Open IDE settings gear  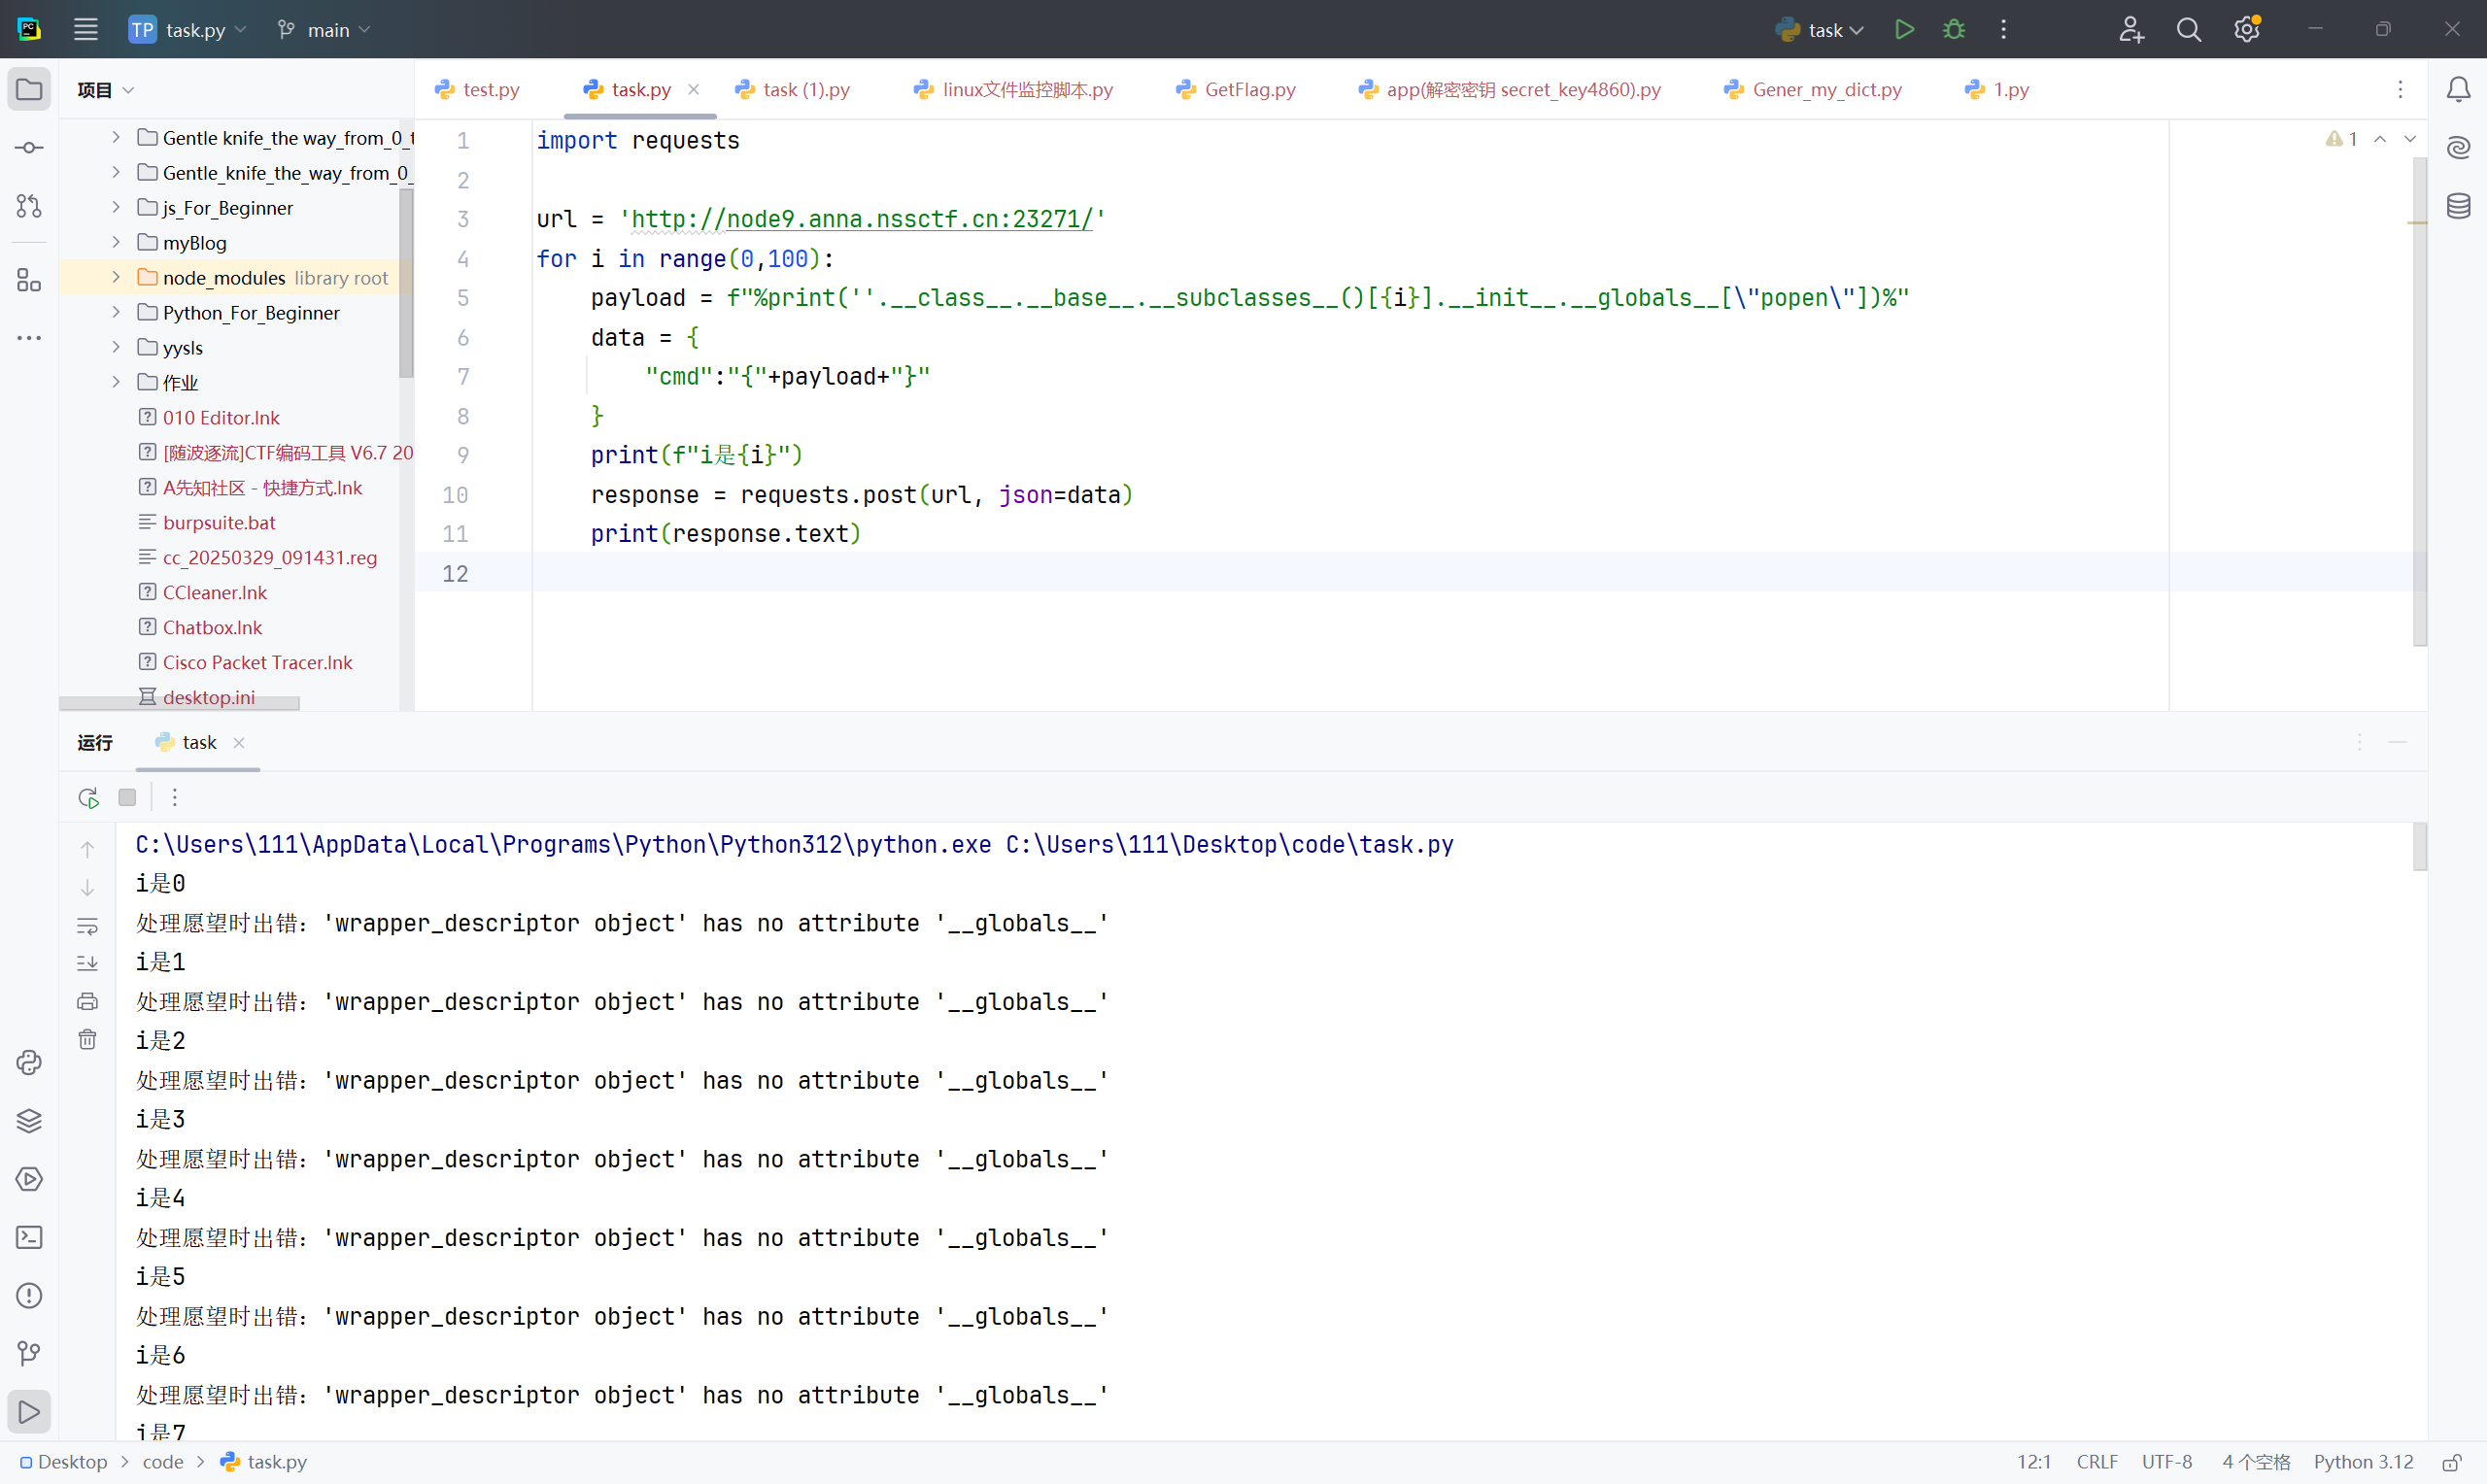click(x=2247, y=29)
